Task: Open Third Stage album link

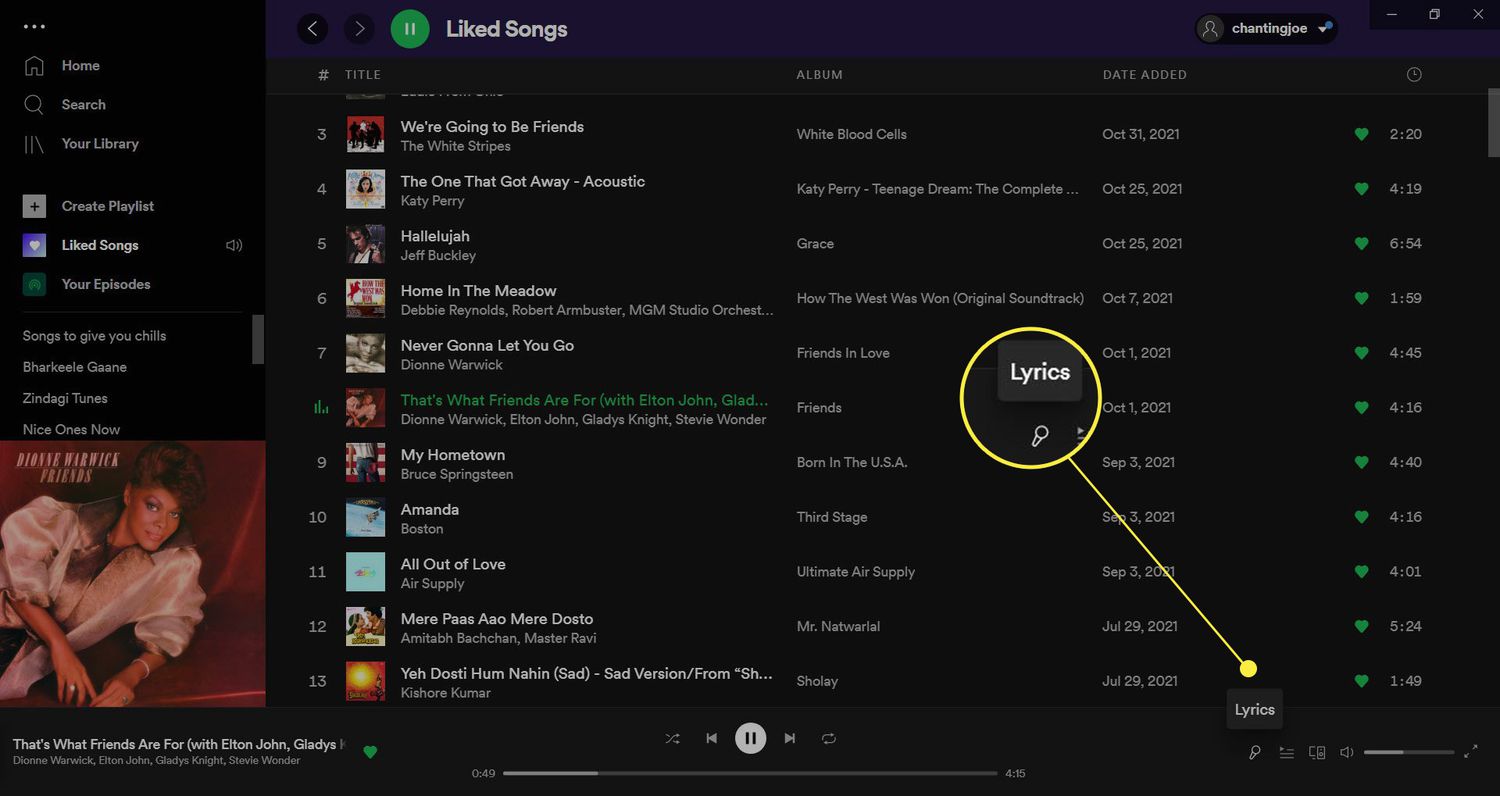Action: pyautogui.click(x=832, y=517)
